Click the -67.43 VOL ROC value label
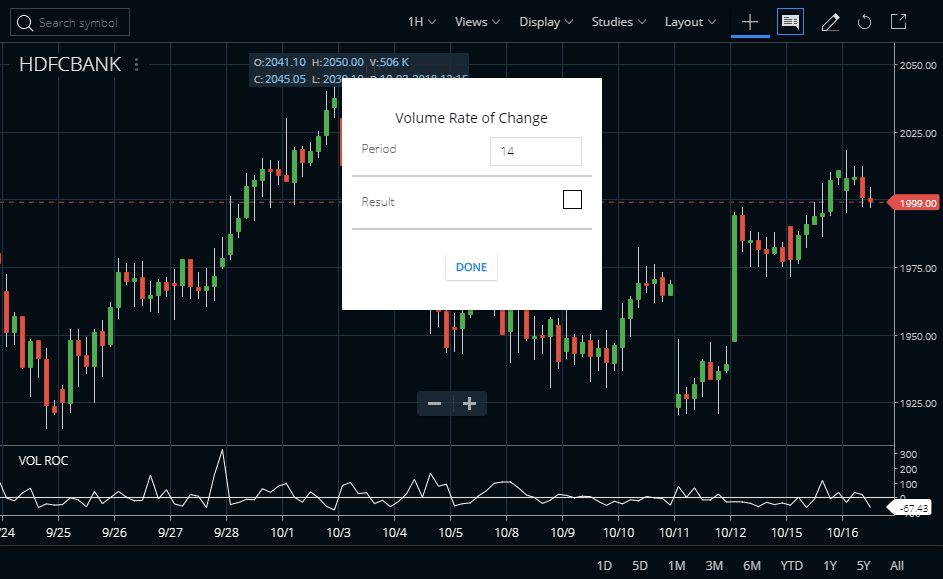 (x=911, y=508)
